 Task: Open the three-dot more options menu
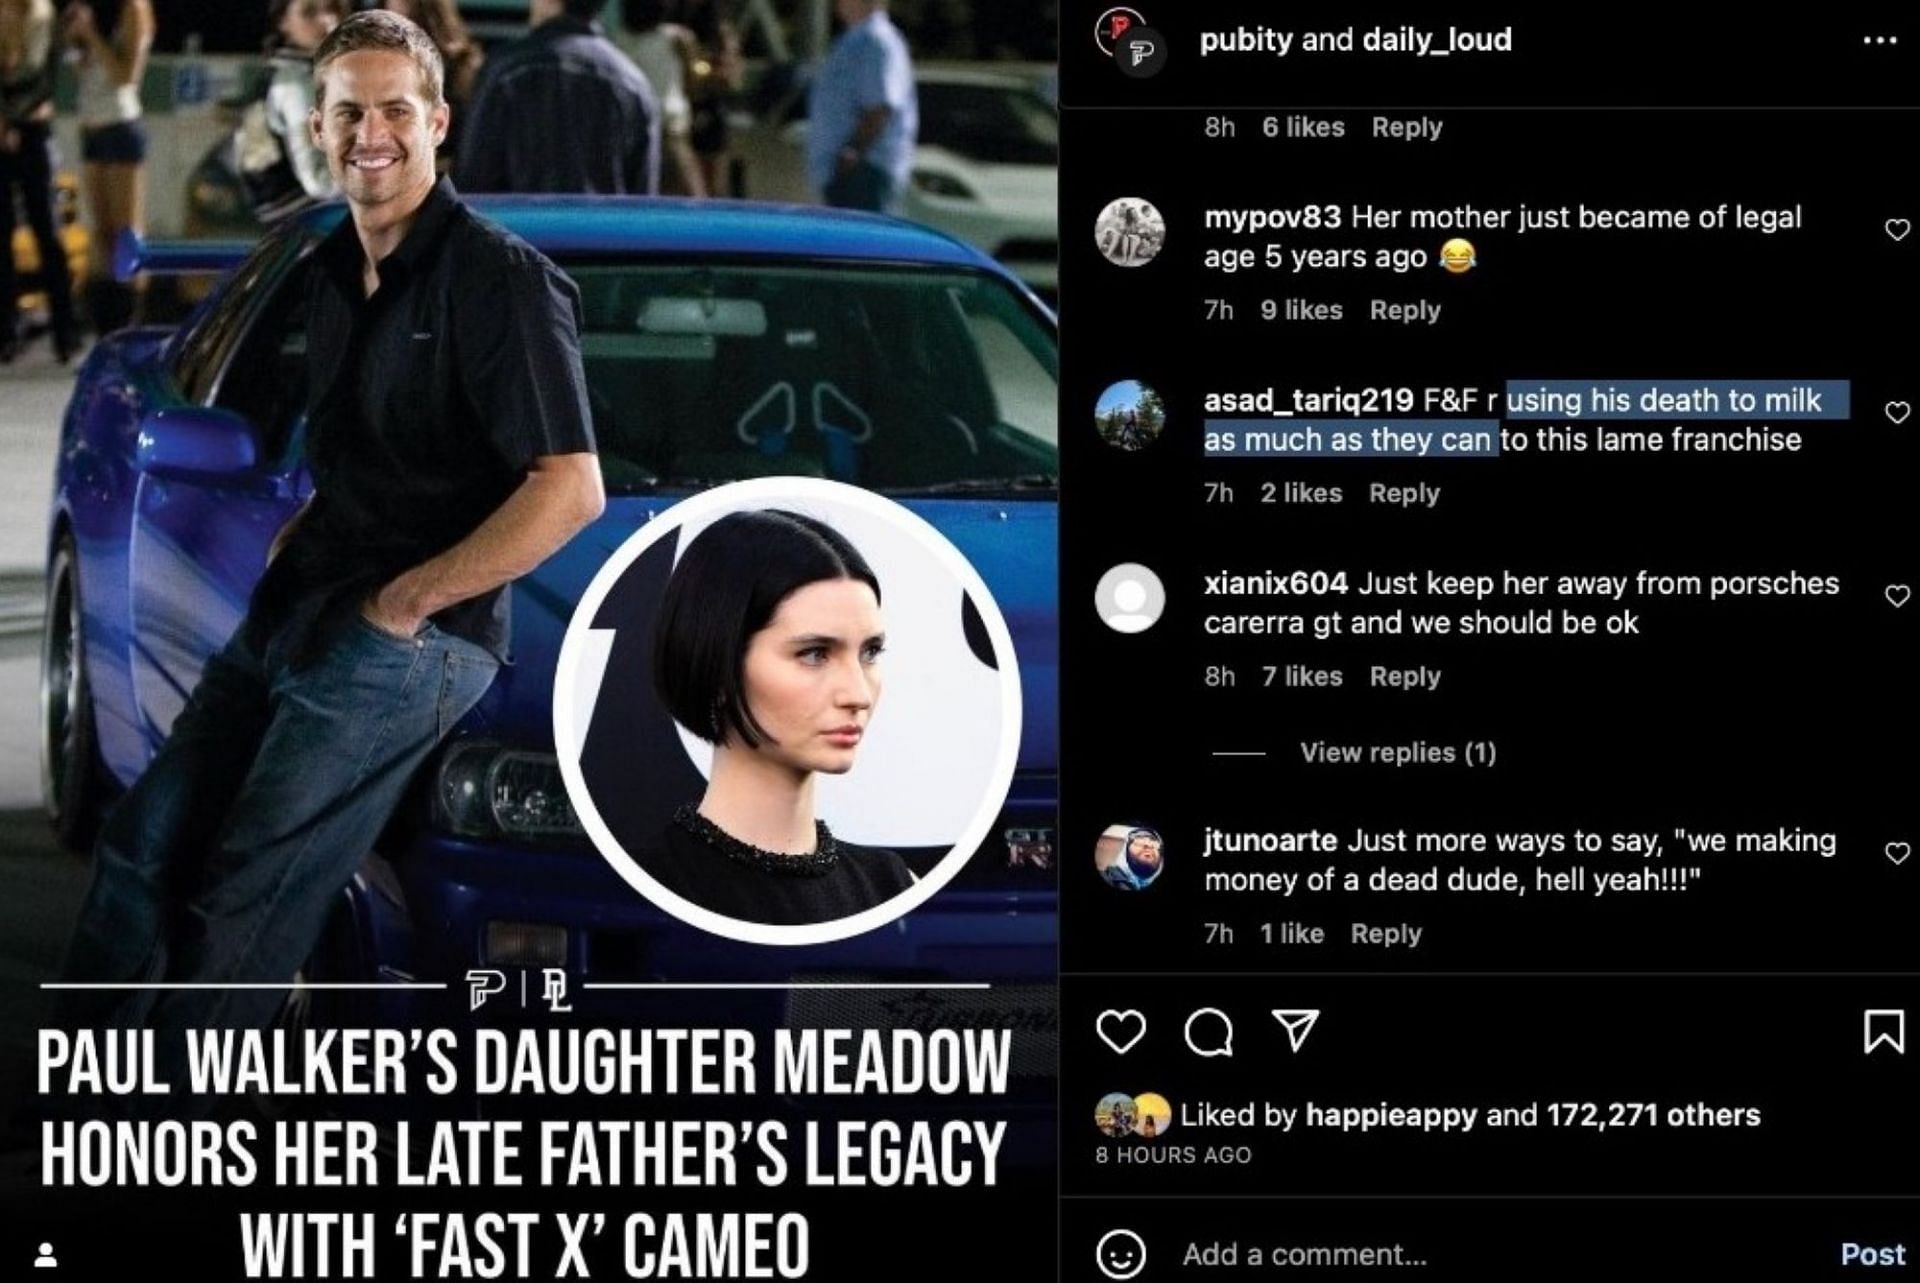1880,41
